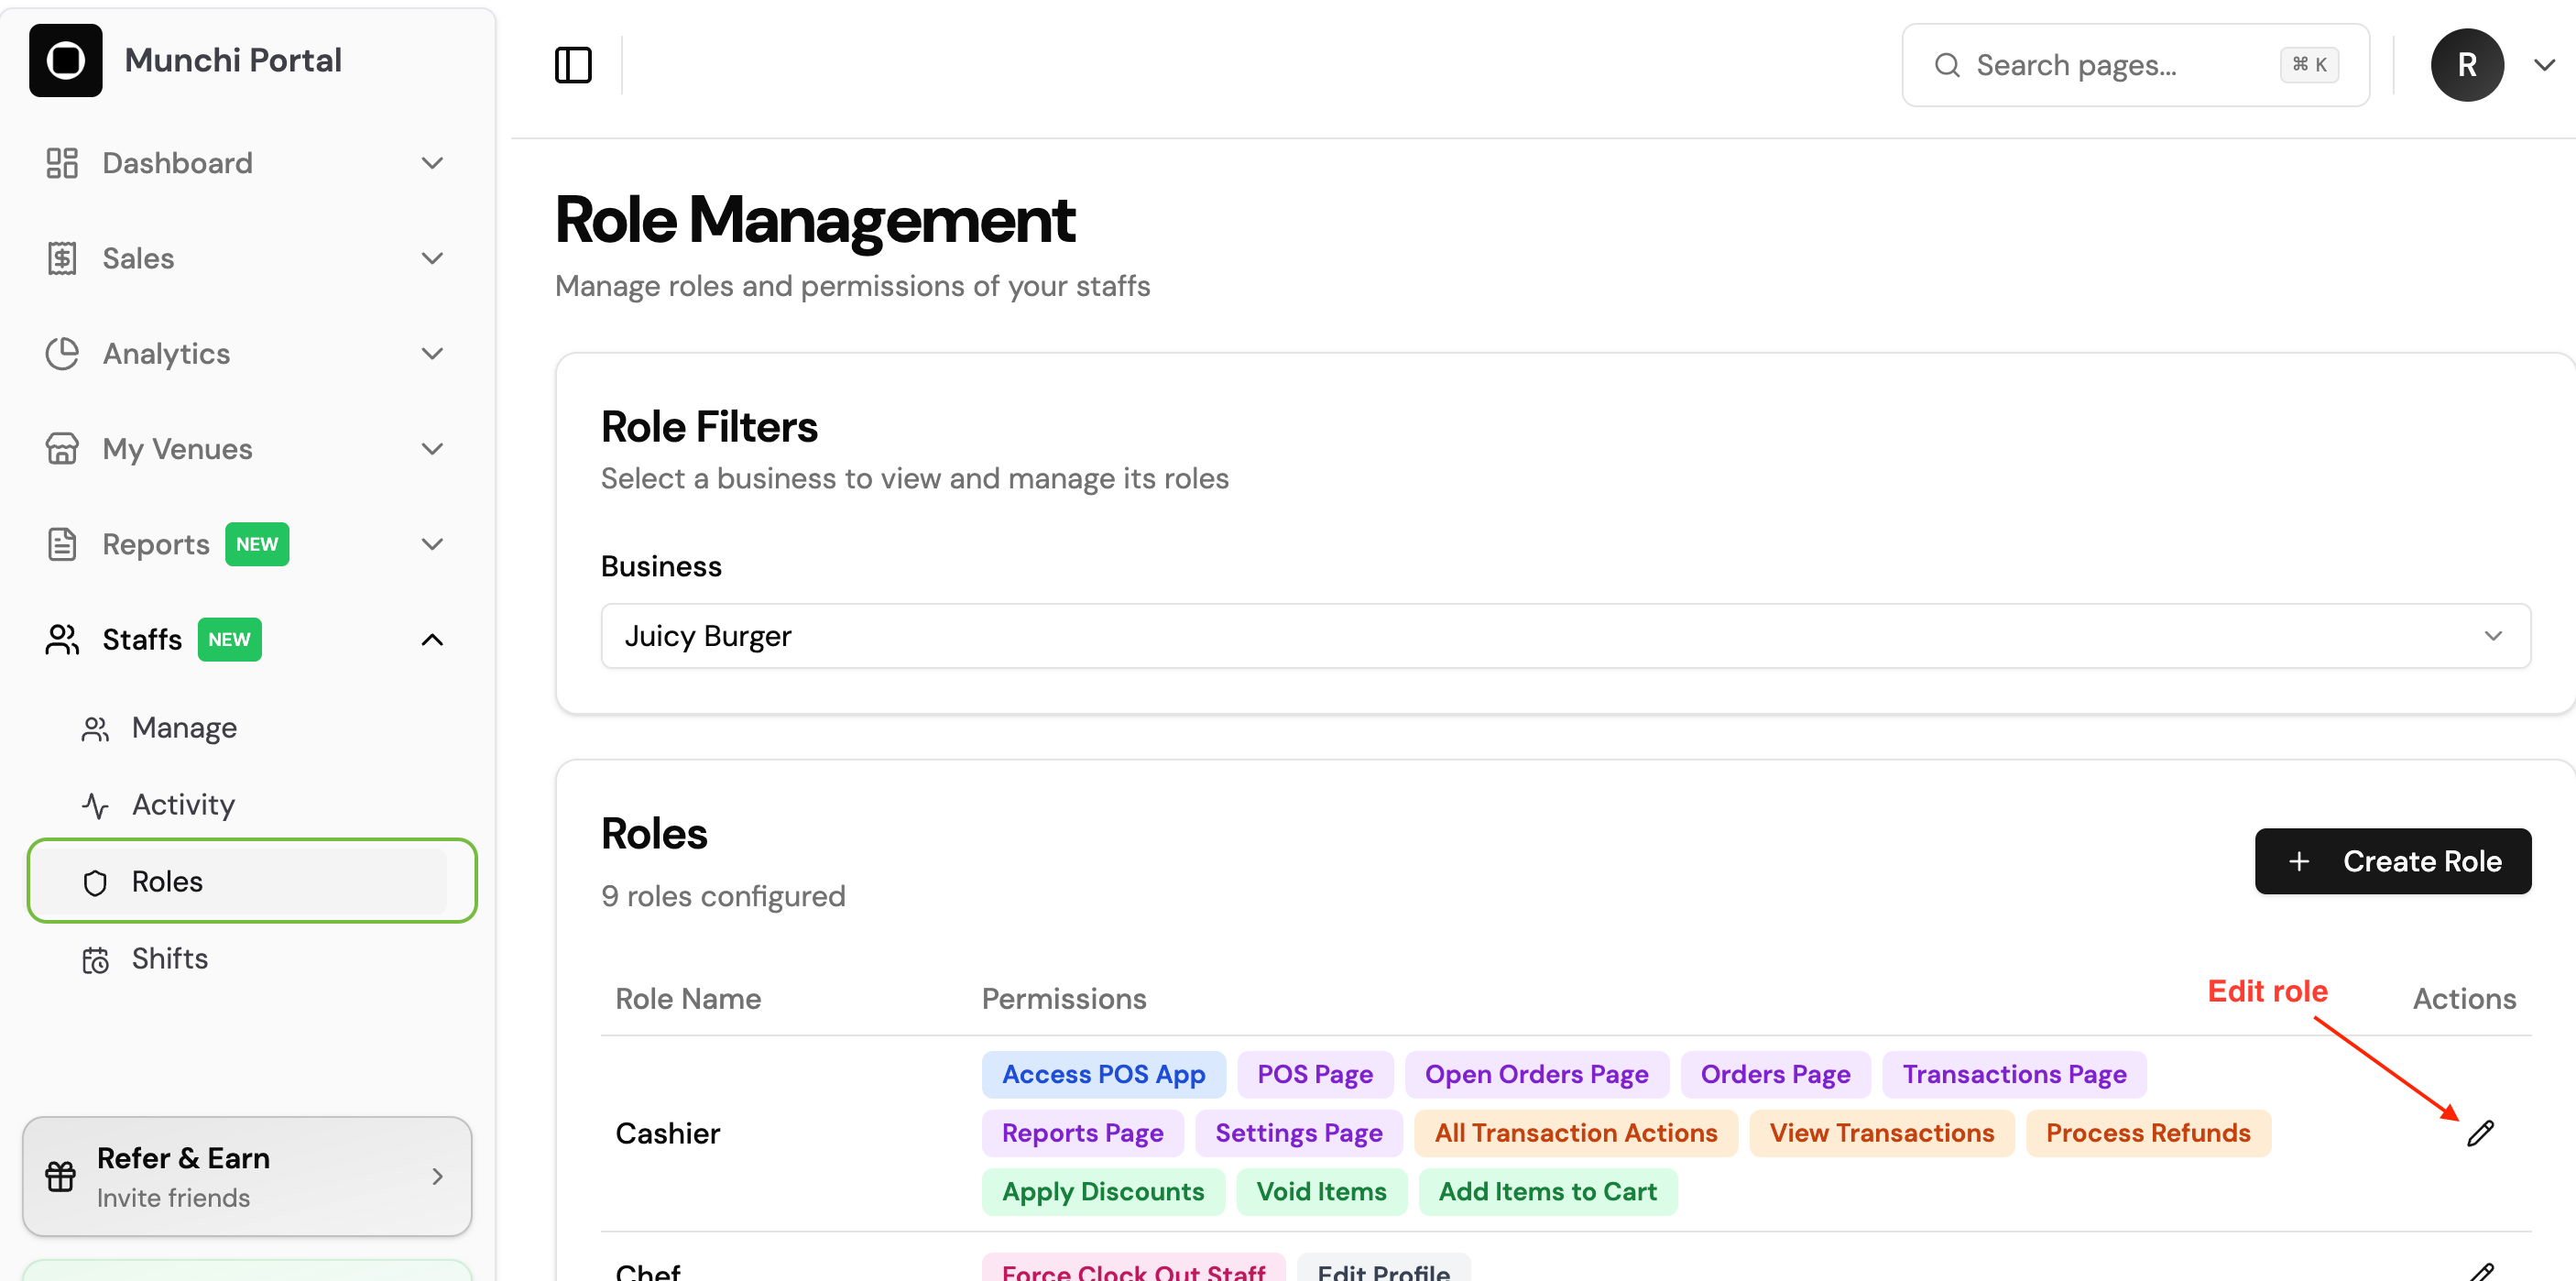Image resolution: width=2576 pixels, height=1281 pixels.
Task: Click the Refer & Earn gift icon
Action: click(x=60, y=1176)
